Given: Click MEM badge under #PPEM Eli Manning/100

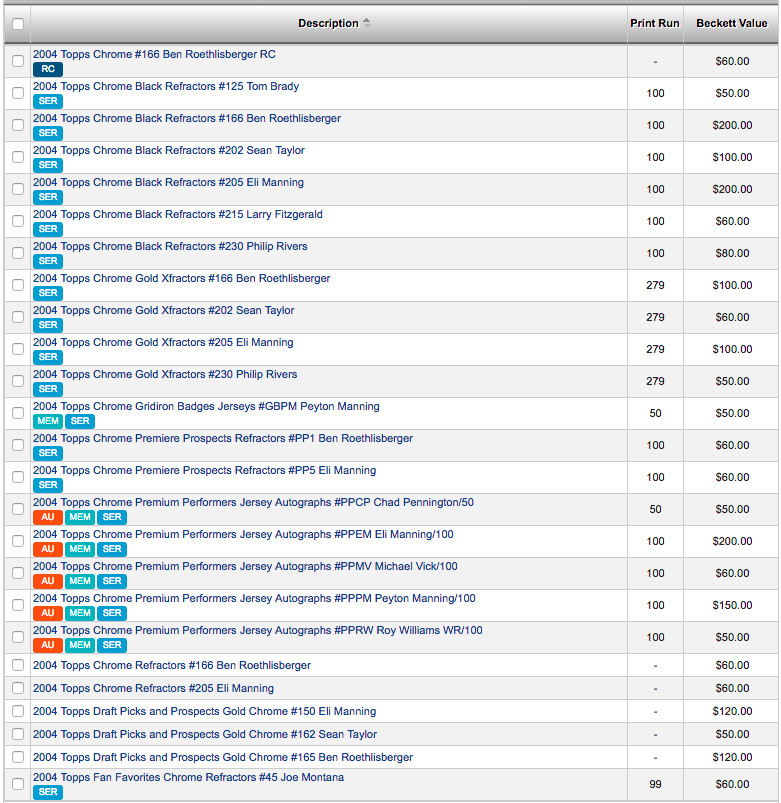Looking at the screenshot, I should click(80, 549).
